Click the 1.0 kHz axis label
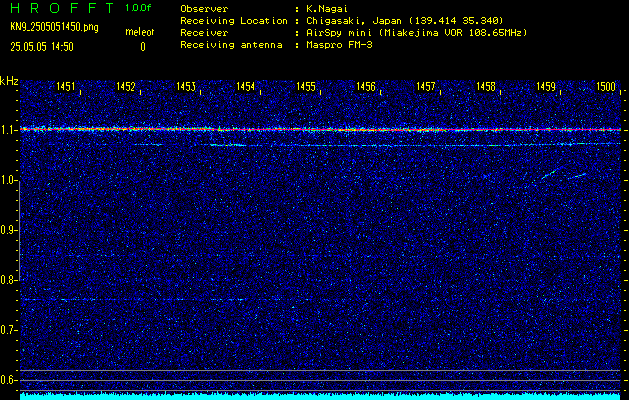This screenshot has height=400, width=629. click(x=8, y=180)
